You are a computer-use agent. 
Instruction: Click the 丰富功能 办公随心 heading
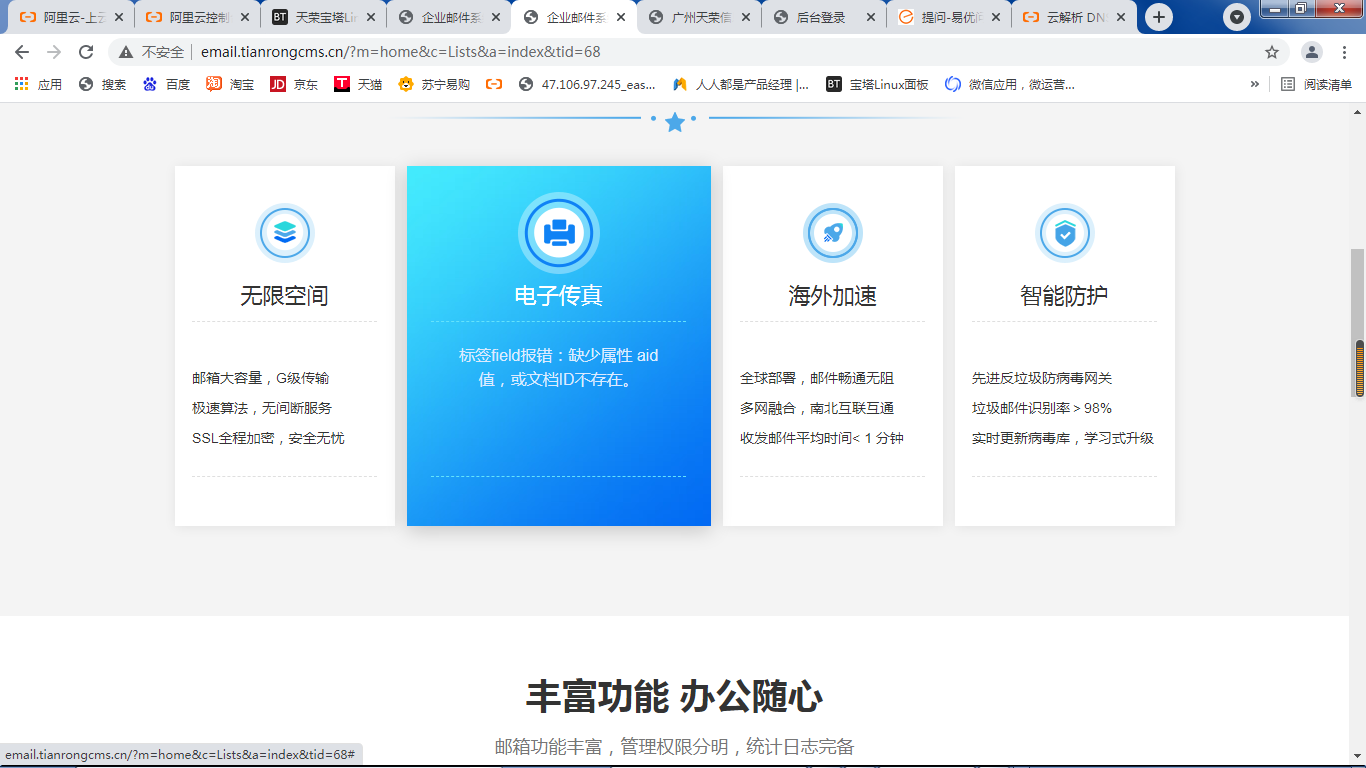point(674,697)
